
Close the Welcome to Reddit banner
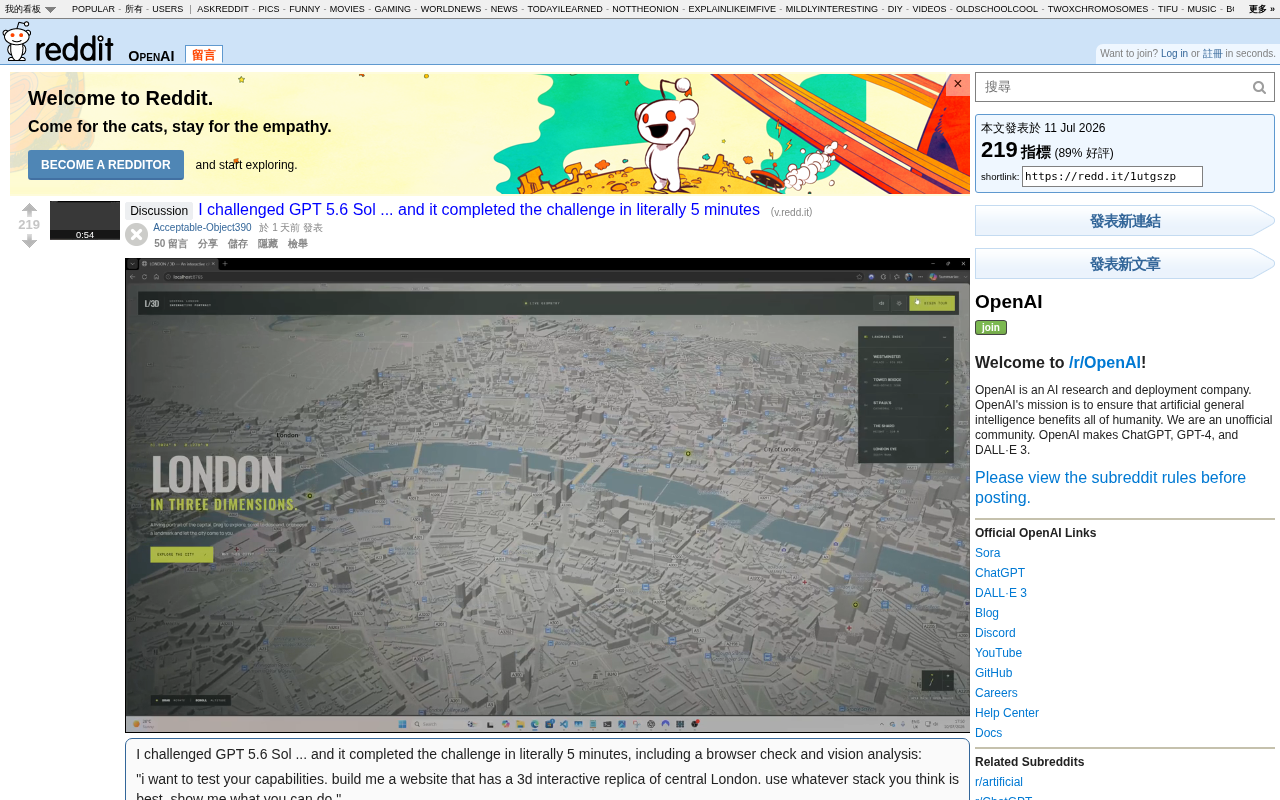tap(958, 84)
